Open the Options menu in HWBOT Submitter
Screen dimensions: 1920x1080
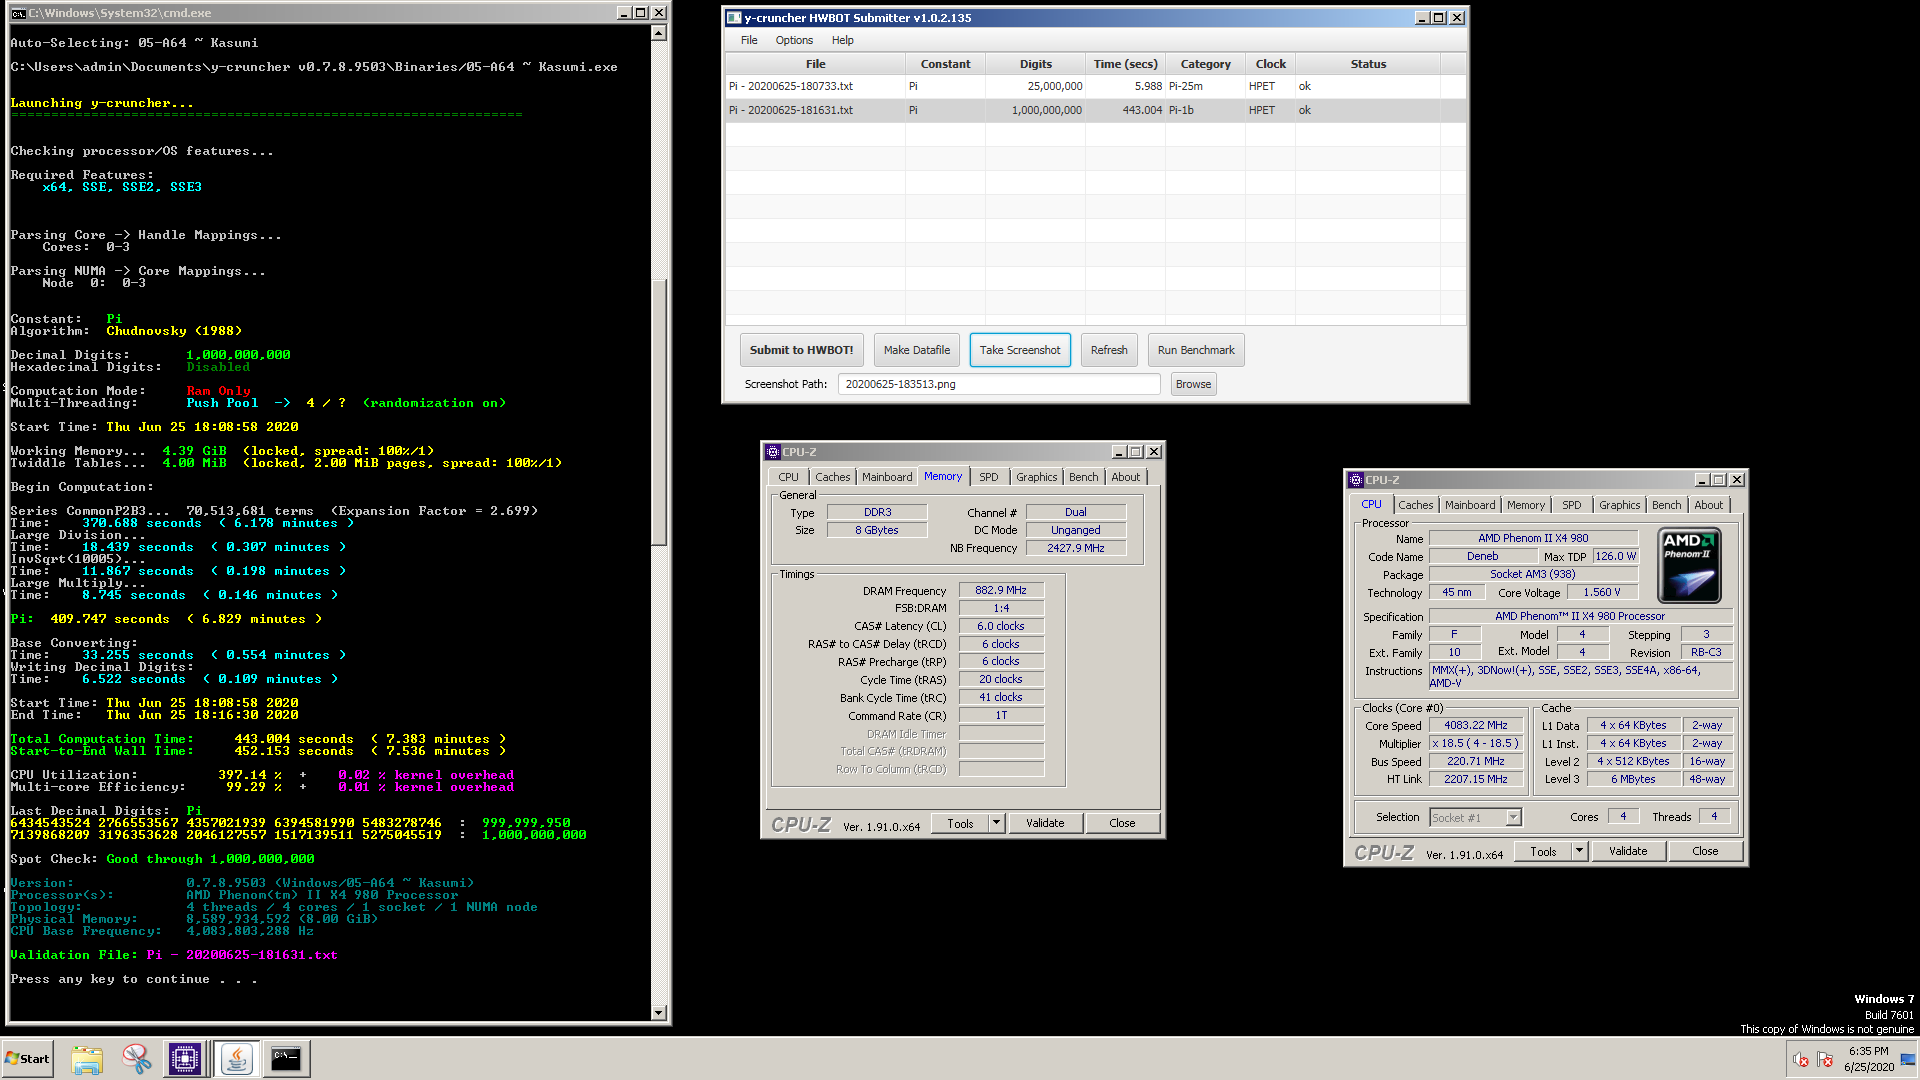point(794,41)
